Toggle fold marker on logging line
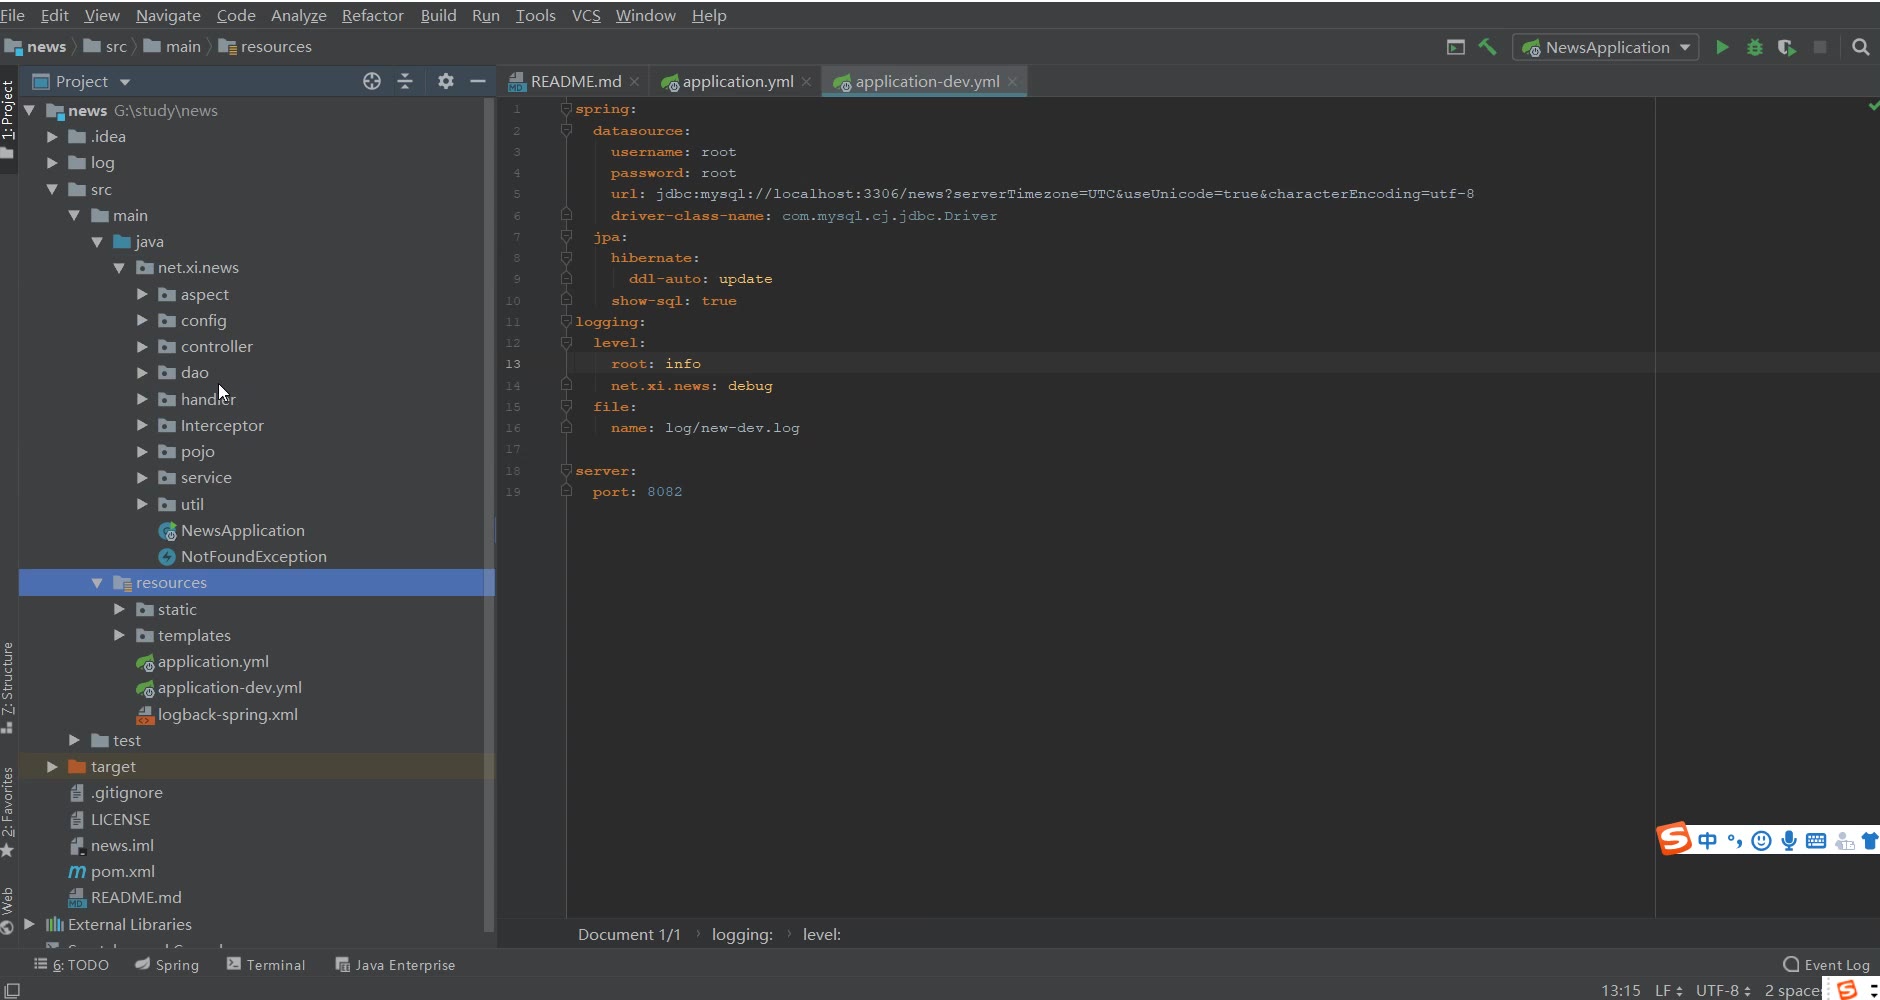This screenshot has width=1880, height=1000. 566,322
